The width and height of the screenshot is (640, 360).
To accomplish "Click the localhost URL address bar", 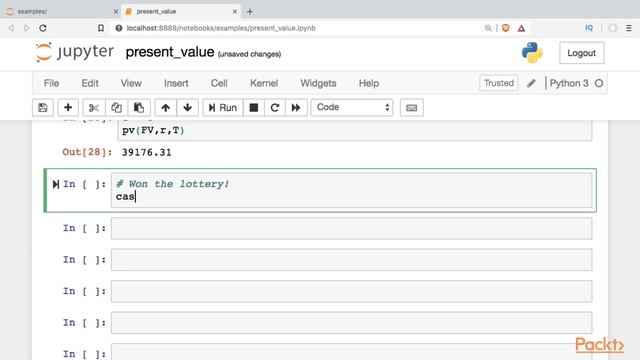I will pyautogui.click(x=220, y=28).
